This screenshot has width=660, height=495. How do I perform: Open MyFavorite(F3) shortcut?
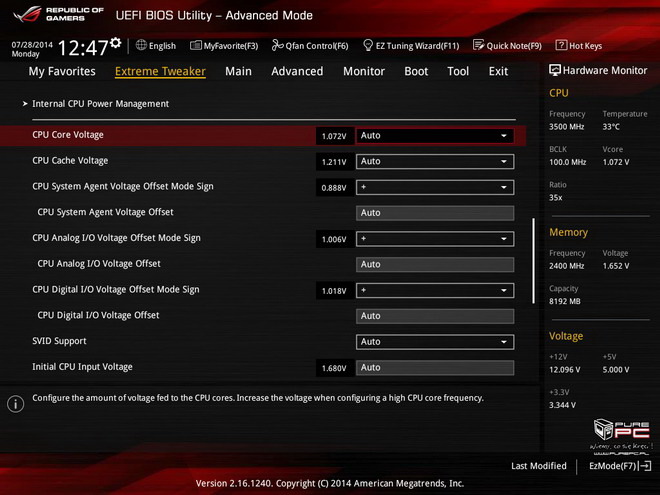[224, 45]
